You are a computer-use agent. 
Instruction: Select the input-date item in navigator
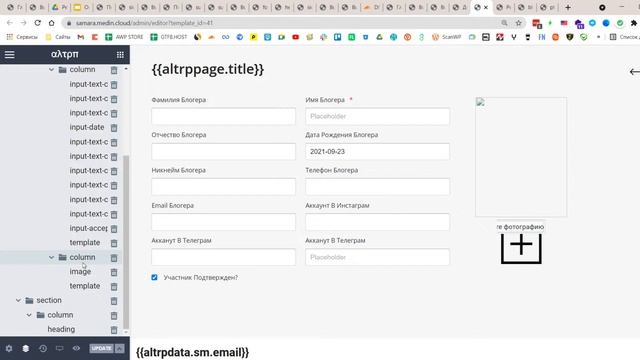click(87, 127)
